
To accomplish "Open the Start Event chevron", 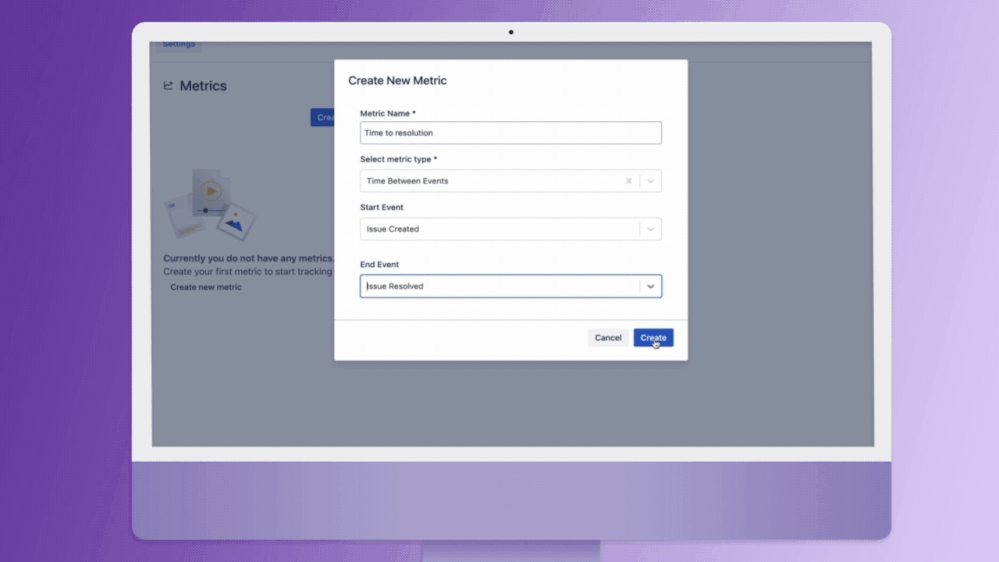I will coord(650,229).
